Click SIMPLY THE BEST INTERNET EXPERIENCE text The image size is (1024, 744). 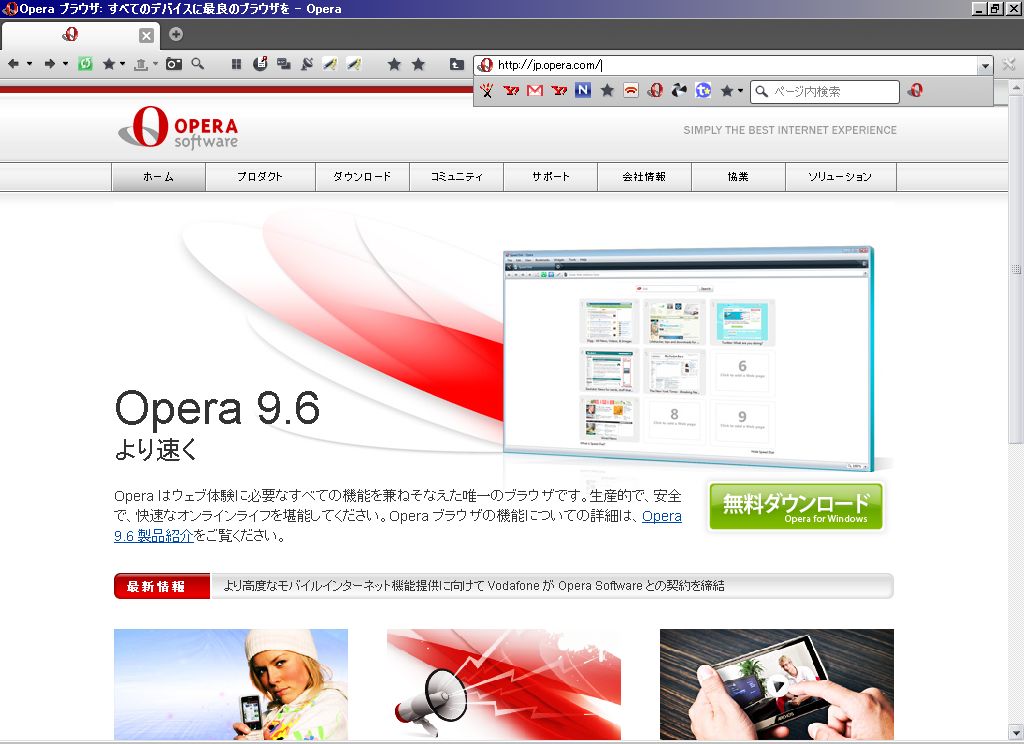[x=790, y=130]
